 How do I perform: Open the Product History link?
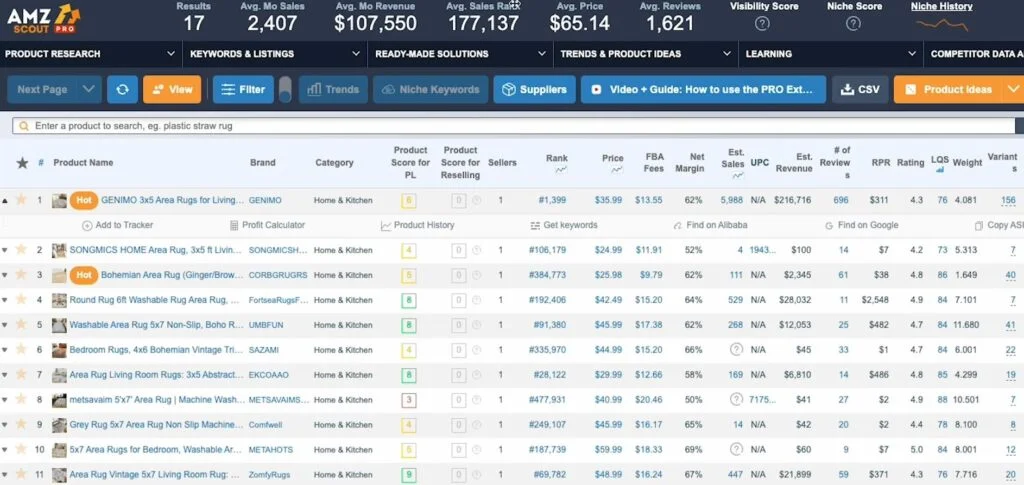pos(417,225)
